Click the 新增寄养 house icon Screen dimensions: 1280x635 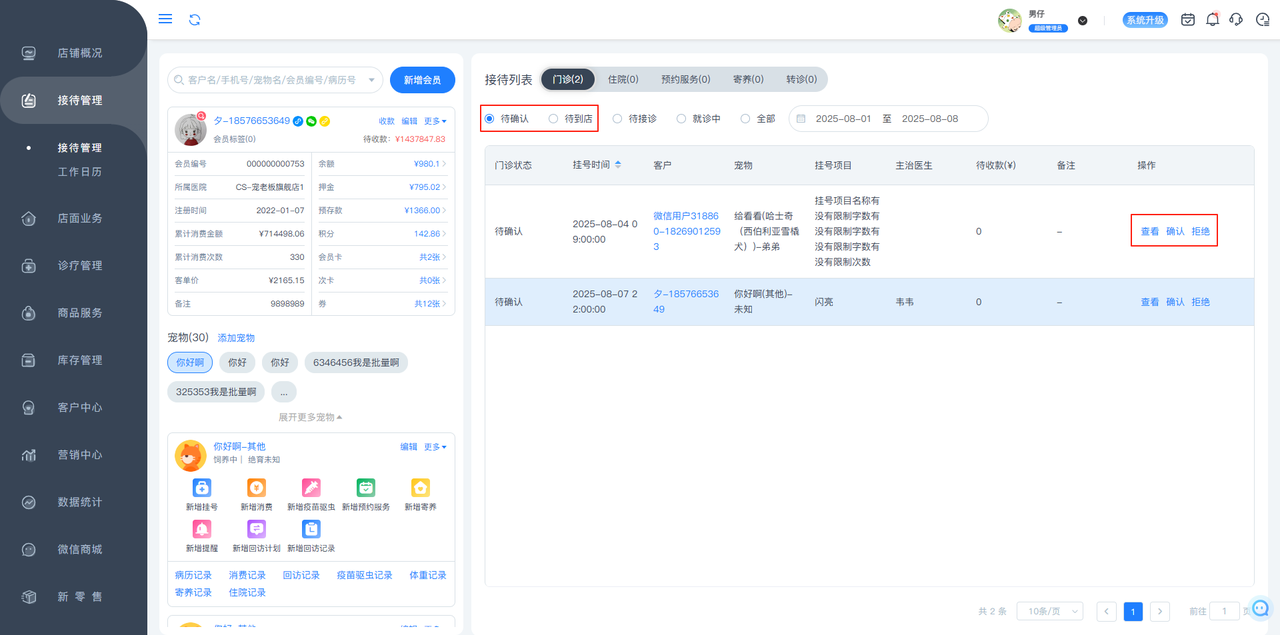coord(420,488)
